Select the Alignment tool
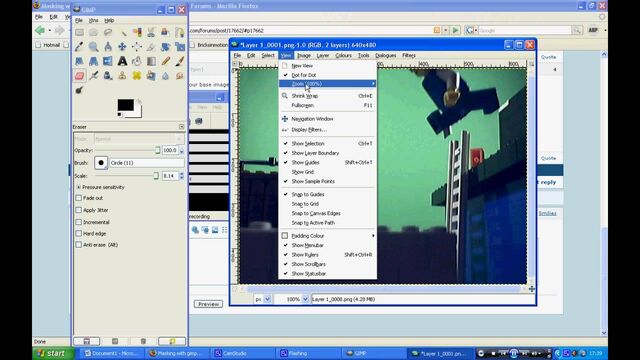Screen dimensions: 640x360 pos(137,47)
